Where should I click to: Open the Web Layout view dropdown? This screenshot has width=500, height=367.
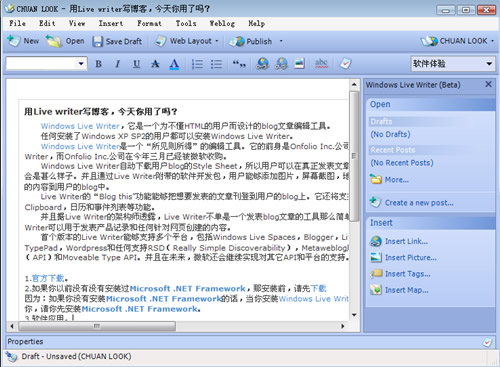[x=187, y=41]
